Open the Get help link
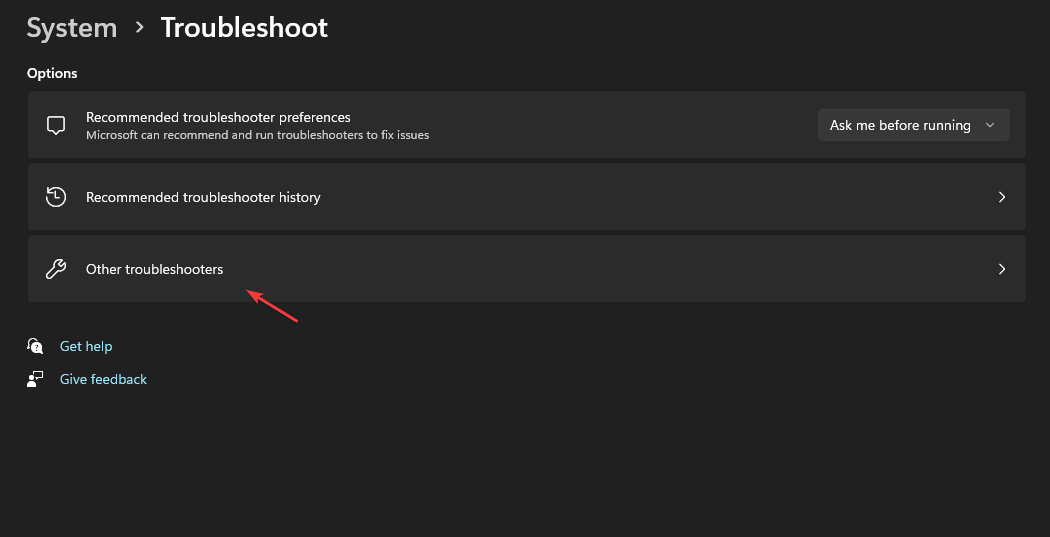 86,346
